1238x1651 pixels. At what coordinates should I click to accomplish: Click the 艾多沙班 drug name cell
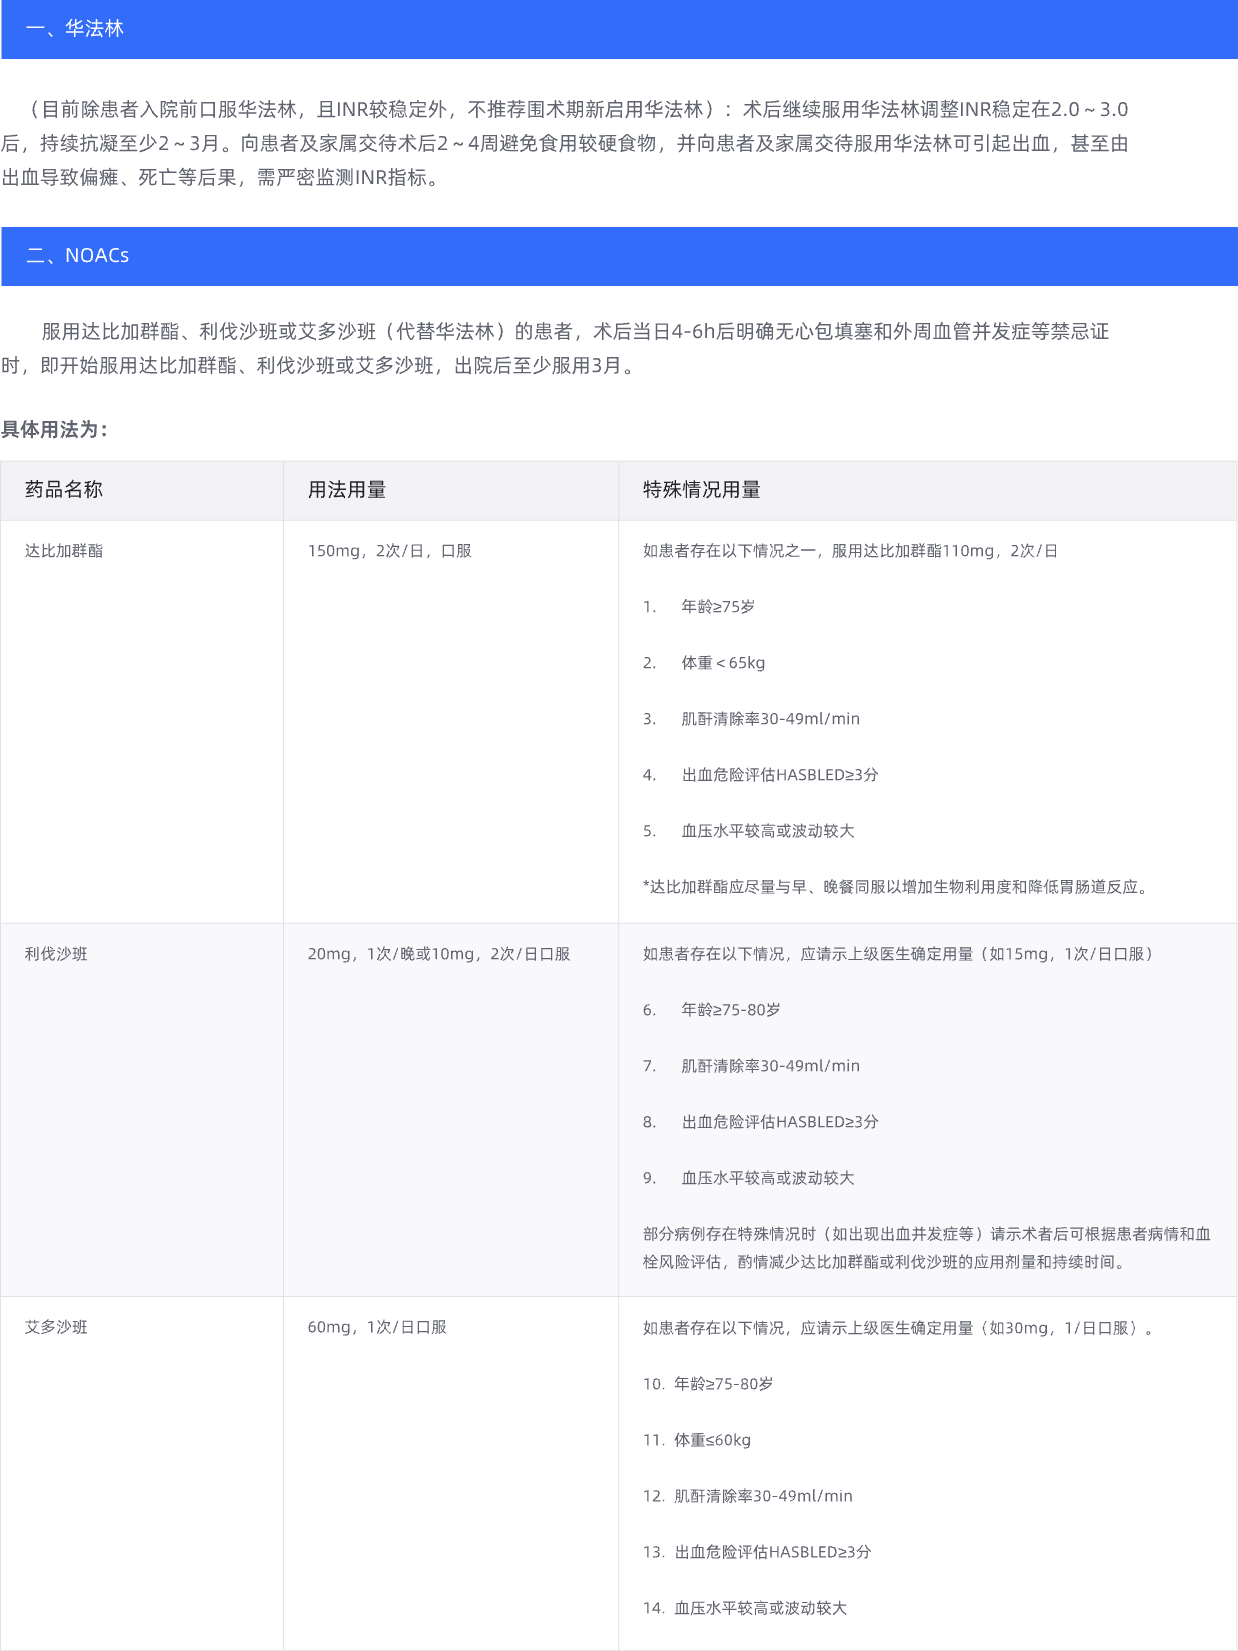(56, 1327)
